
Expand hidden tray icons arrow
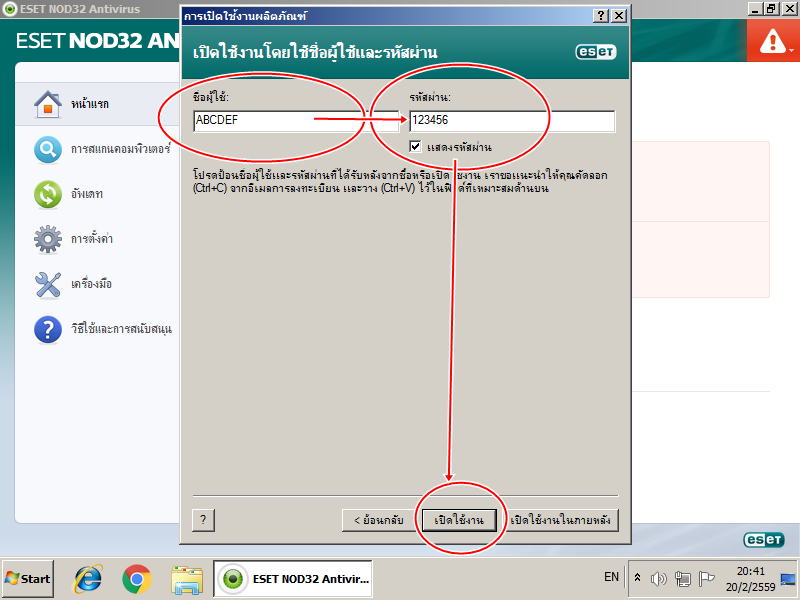[637, 578]
